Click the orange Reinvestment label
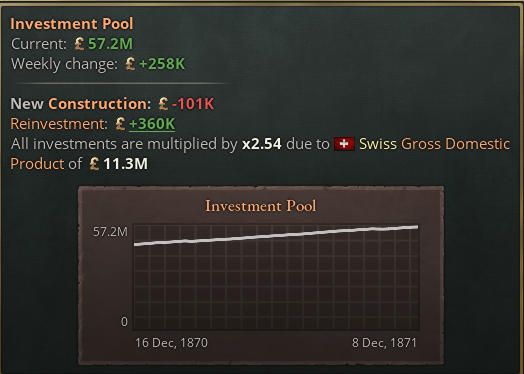 tap(59, 124)
